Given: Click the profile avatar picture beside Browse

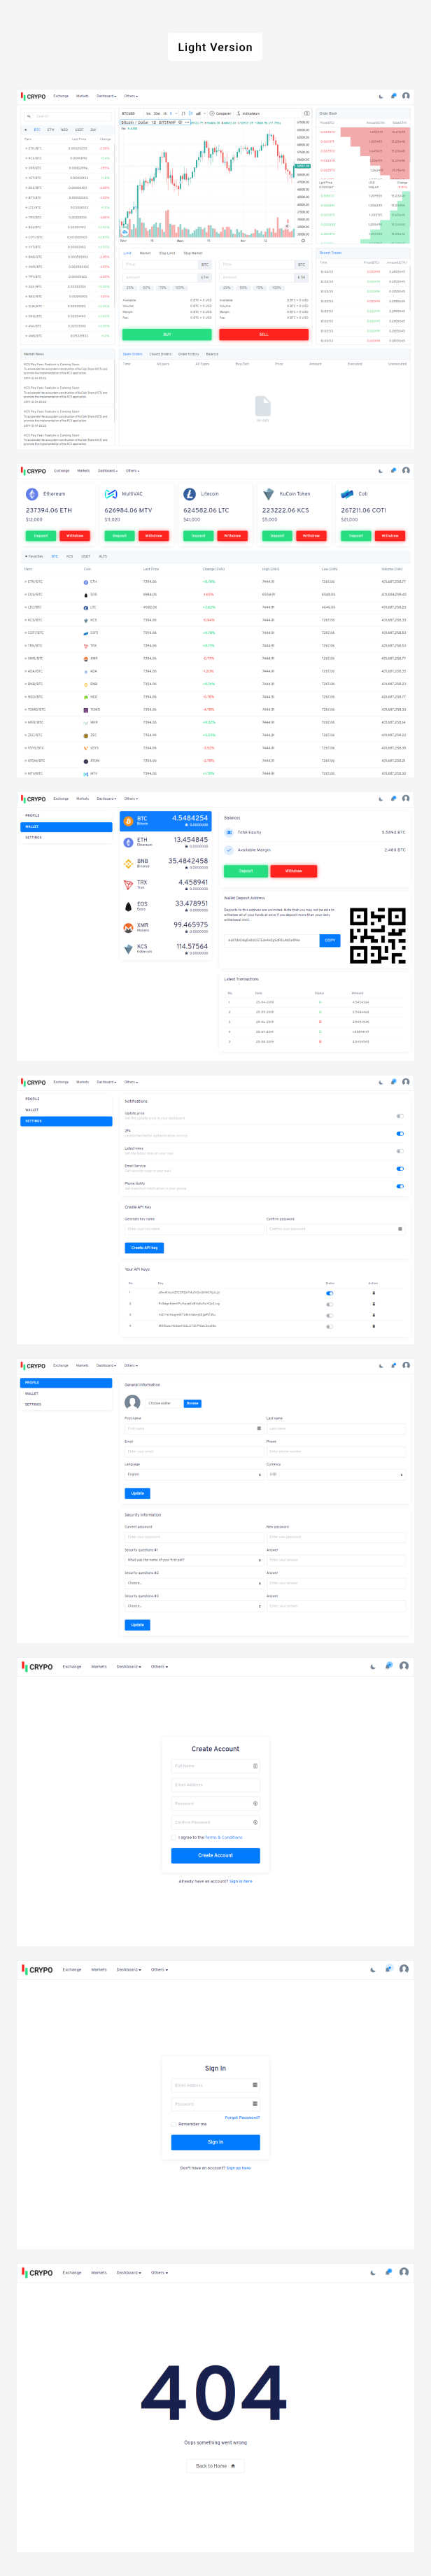Looking at the screenshot, I should click(132, 1403).
